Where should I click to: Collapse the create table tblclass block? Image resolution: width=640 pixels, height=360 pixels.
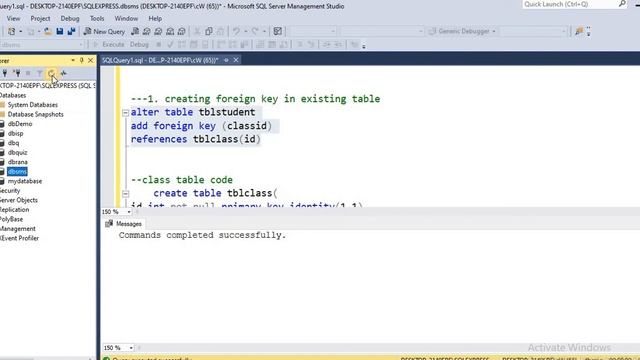click(126, 194)
